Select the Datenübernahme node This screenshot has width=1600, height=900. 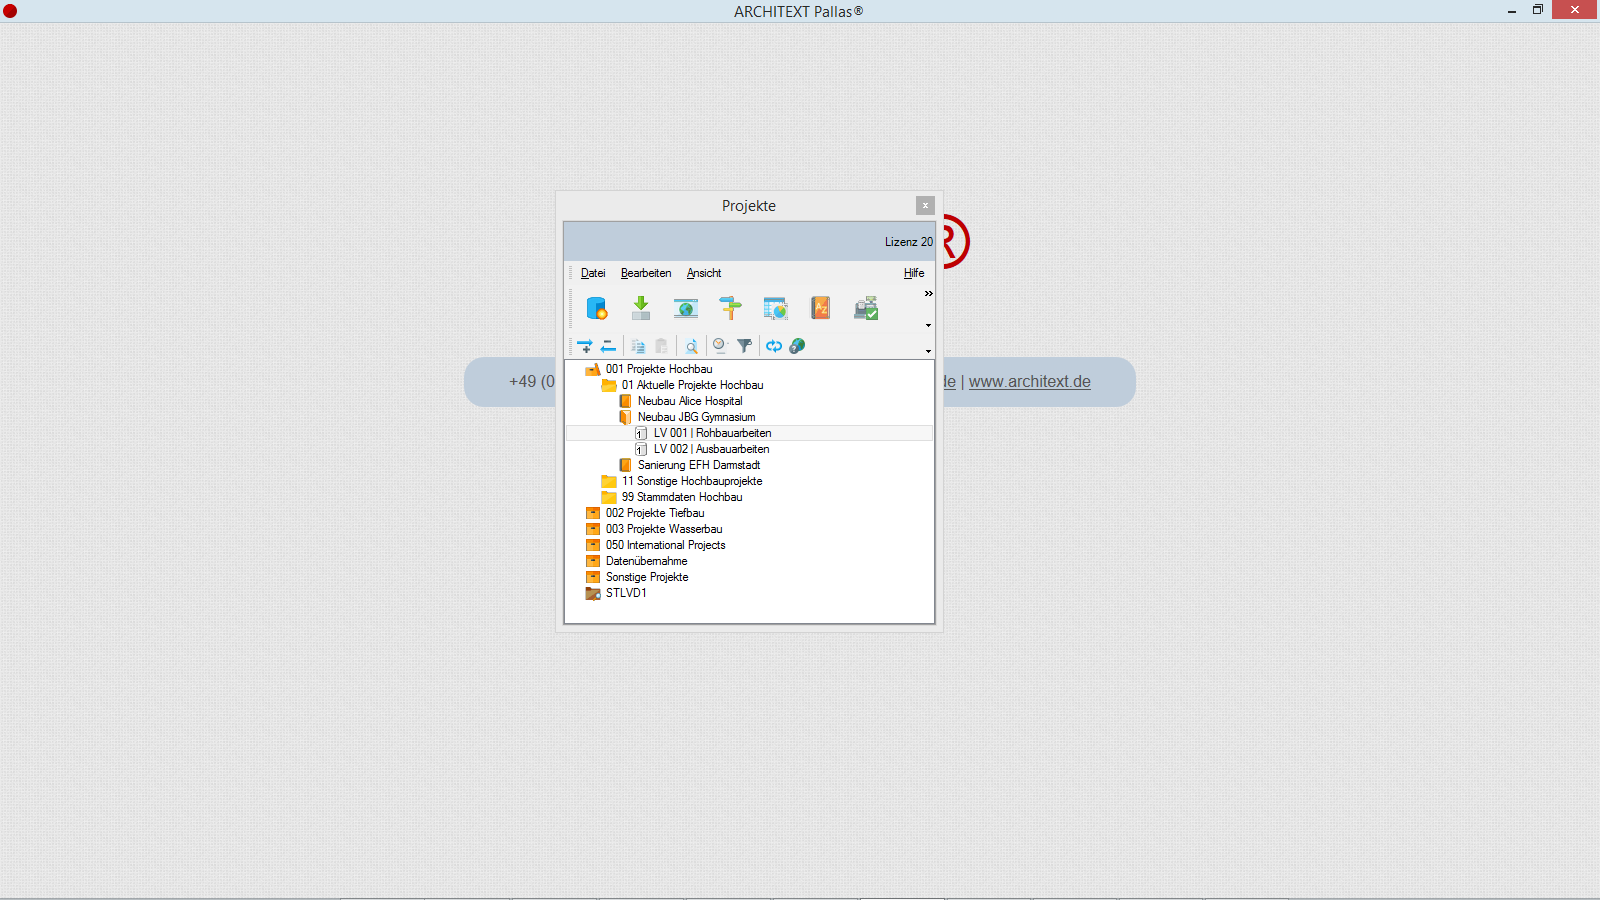click(x=646, y=561)
